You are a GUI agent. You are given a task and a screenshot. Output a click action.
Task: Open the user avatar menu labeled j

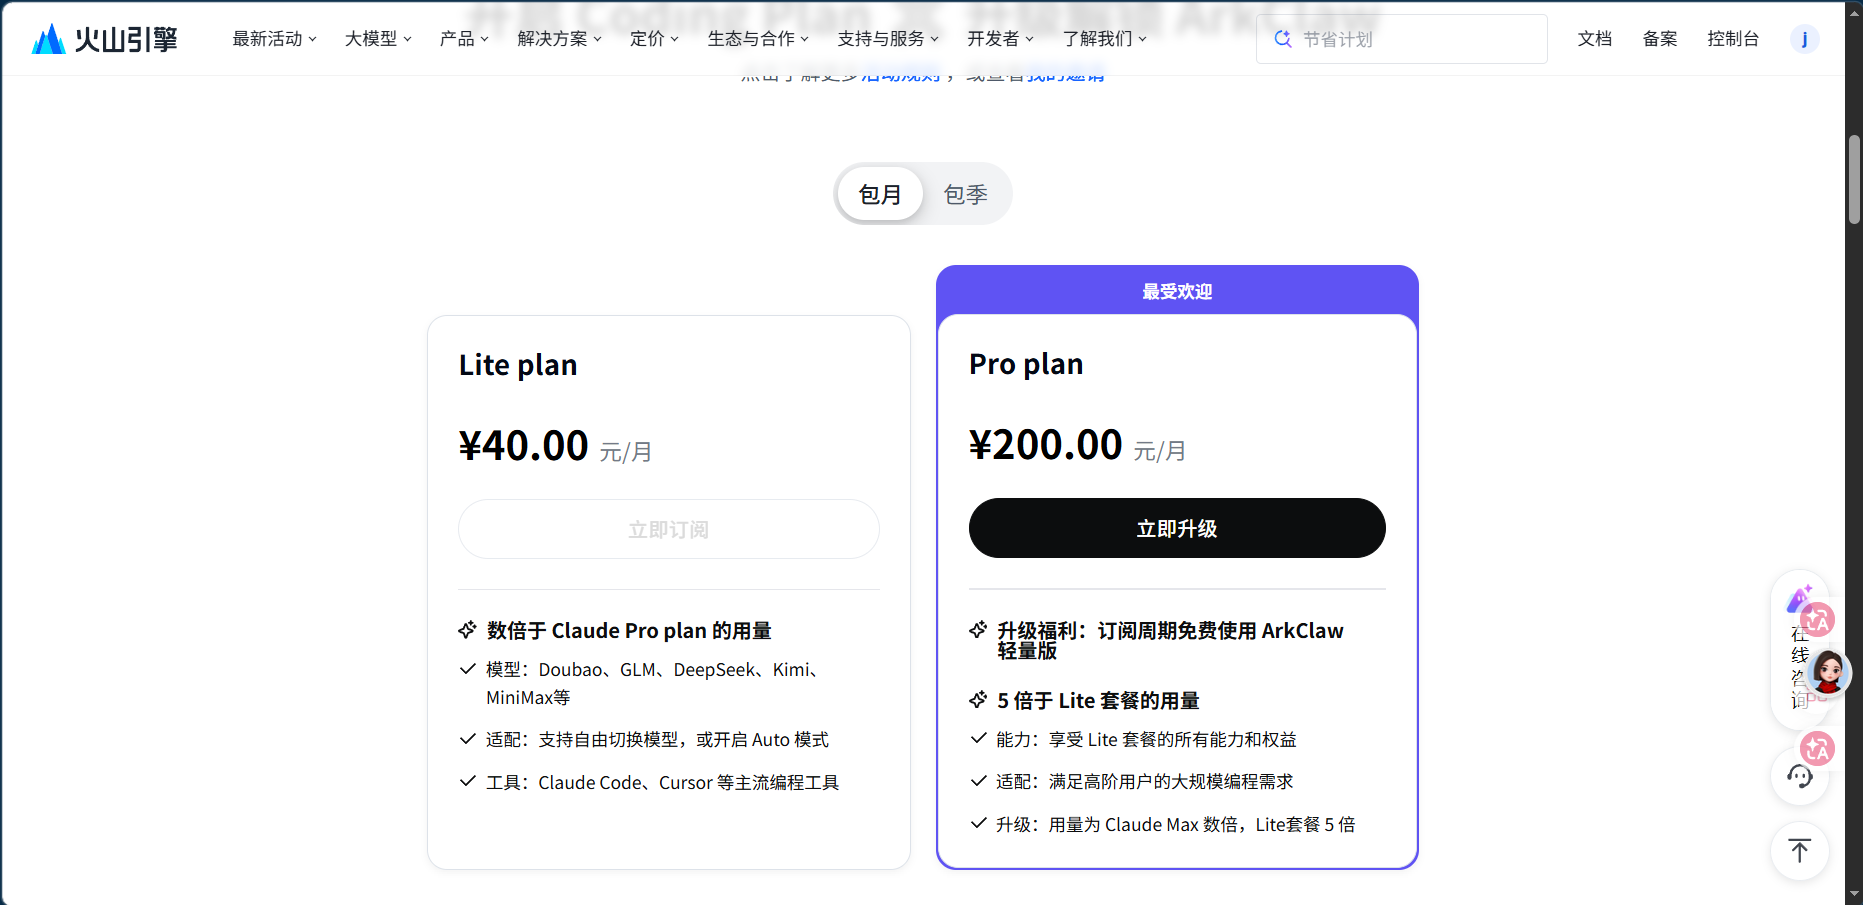1805,39
